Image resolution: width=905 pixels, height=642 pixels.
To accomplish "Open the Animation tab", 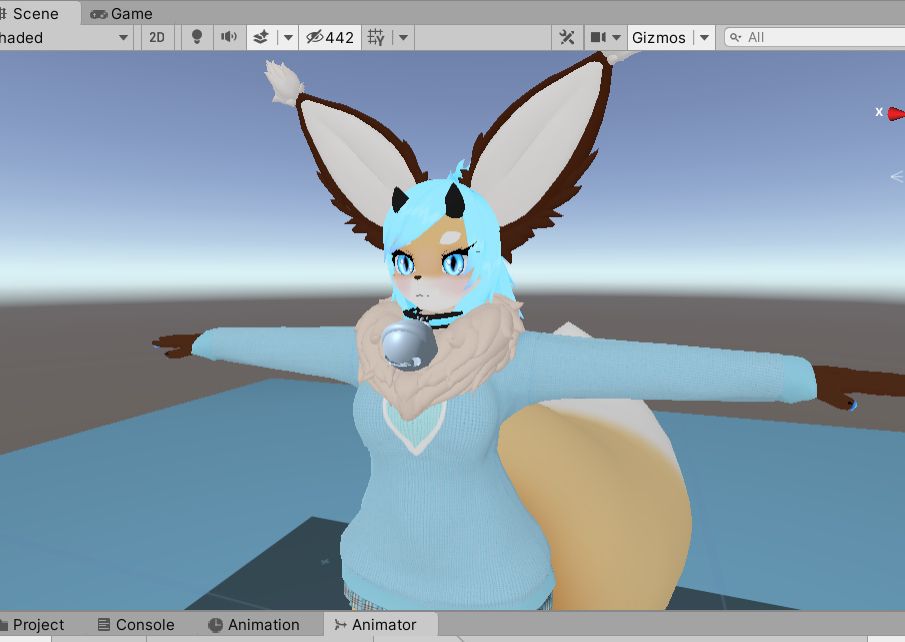I will point(254,625).
